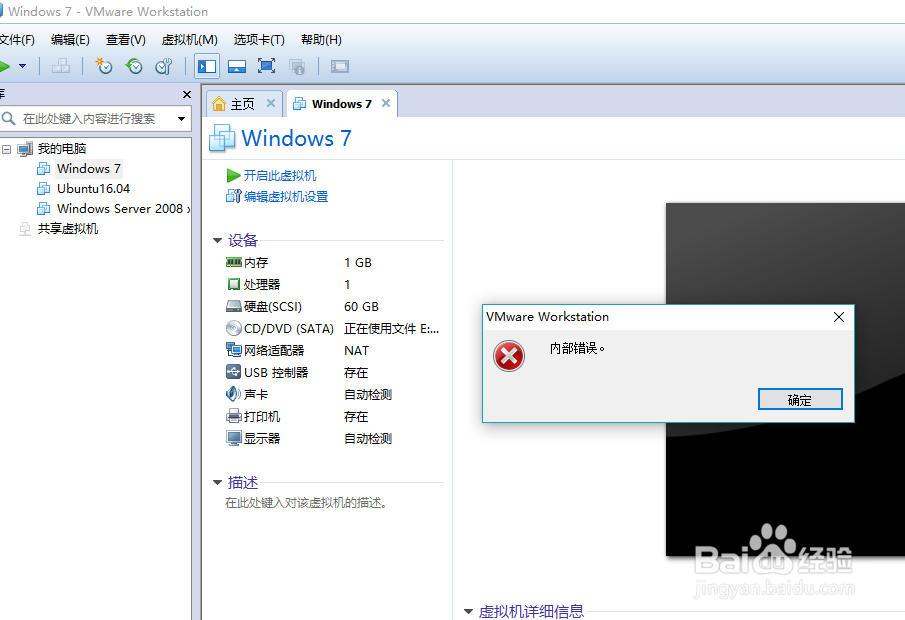The width and height of the screenshot is (905, 620).
Task: Open the 编辑(E) menu
Action: pyautogui.click(x=70, y=40)
